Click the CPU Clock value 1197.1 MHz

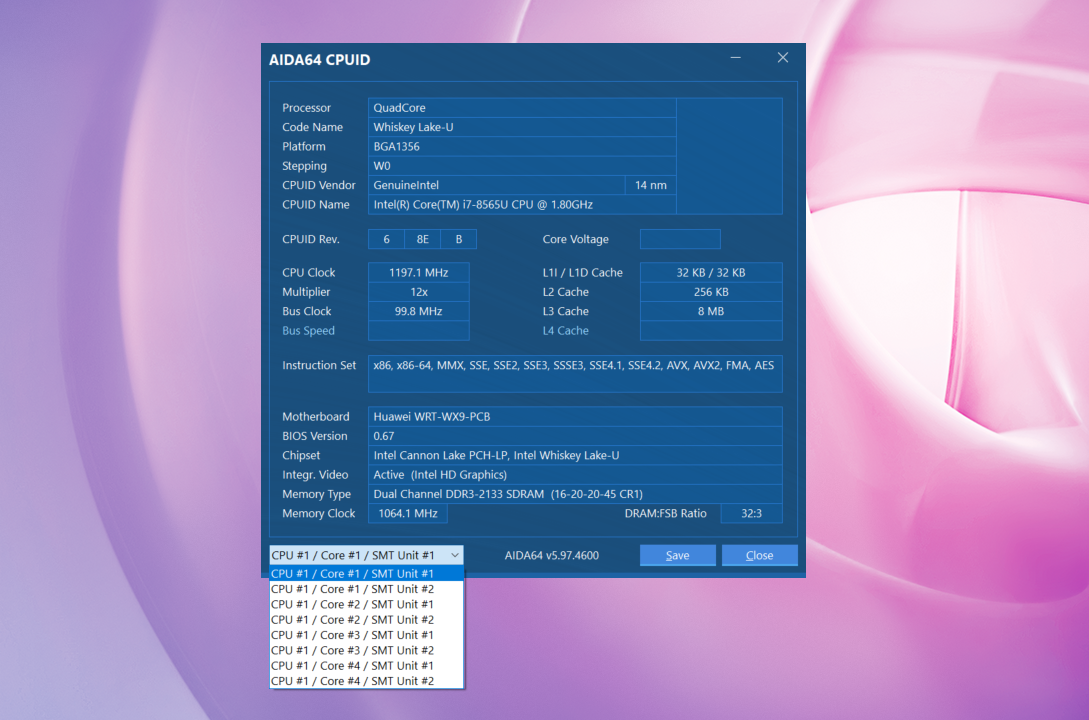click(418, 273)
